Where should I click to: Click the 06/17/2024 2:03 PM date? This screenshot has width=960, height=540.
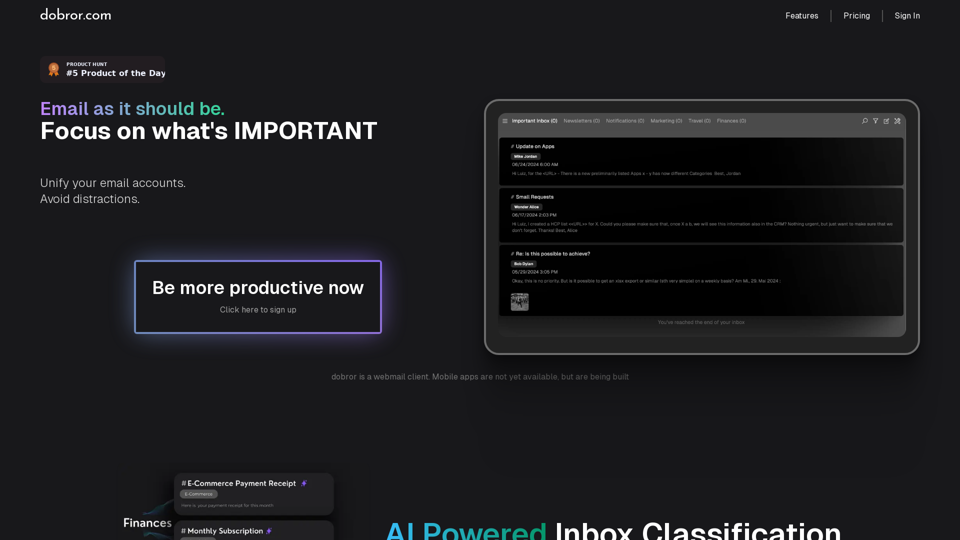(x=534, y=216)
